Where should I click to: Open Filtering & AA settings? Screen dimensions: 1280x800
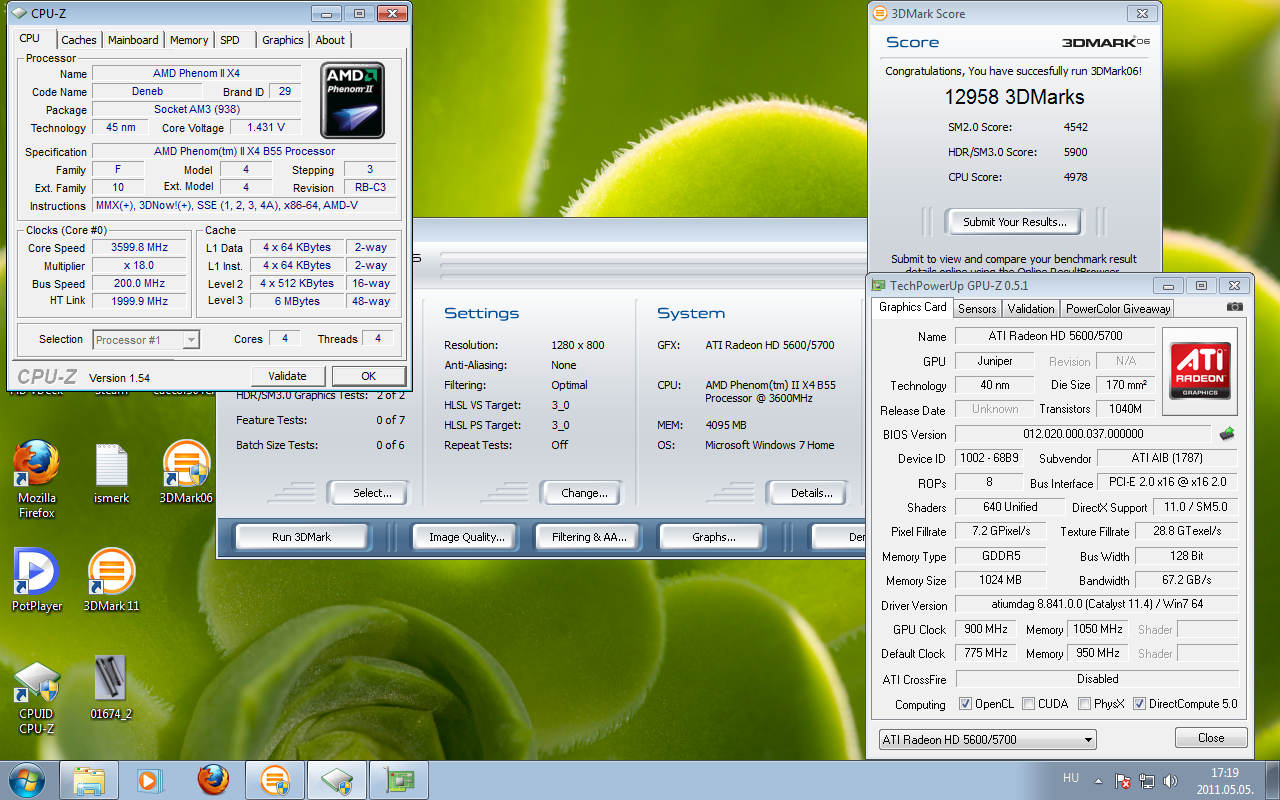(x=589, y=537)
